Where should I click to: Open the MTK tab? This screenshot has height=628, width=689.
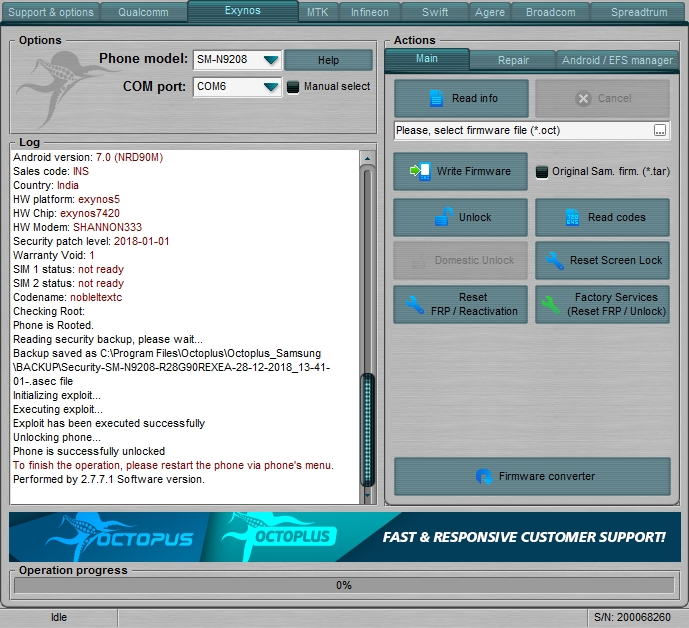tap(317, 12)
